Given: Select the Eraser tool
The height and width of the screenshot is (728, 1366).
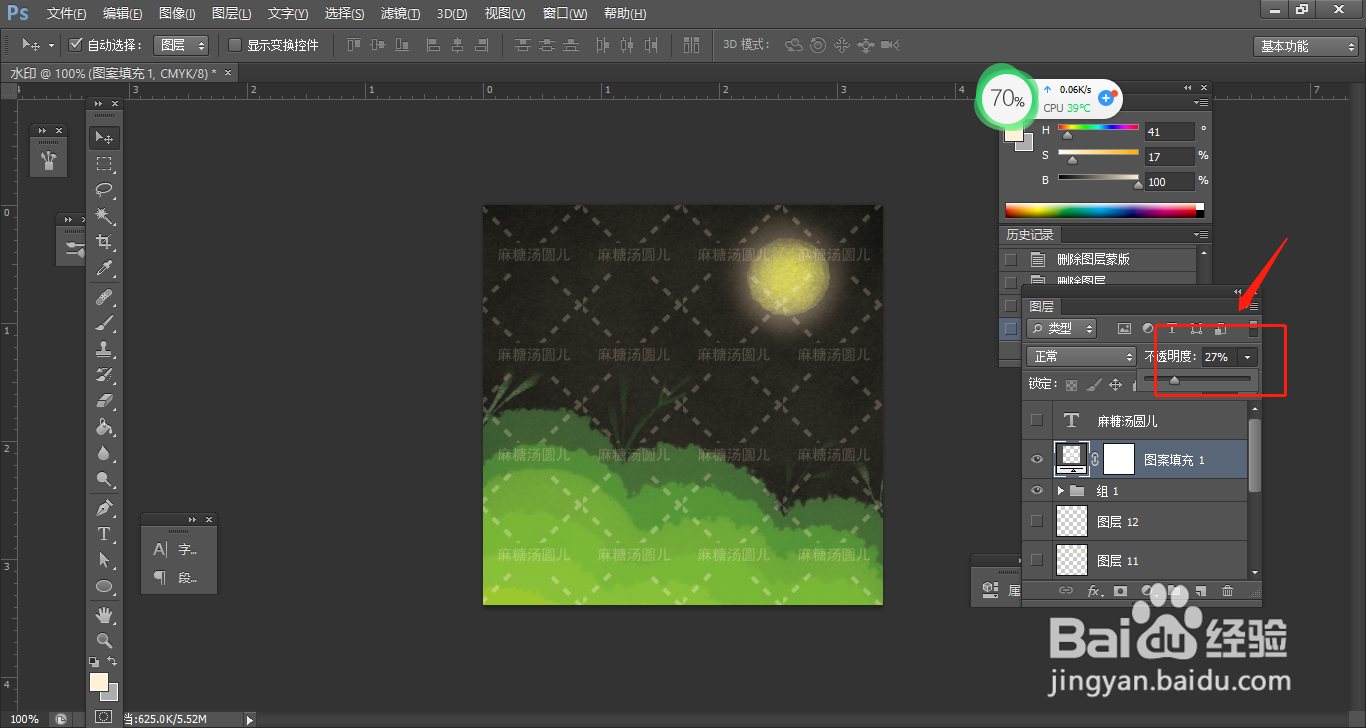Looking at the screenshot, I should [x=104, y=401].
